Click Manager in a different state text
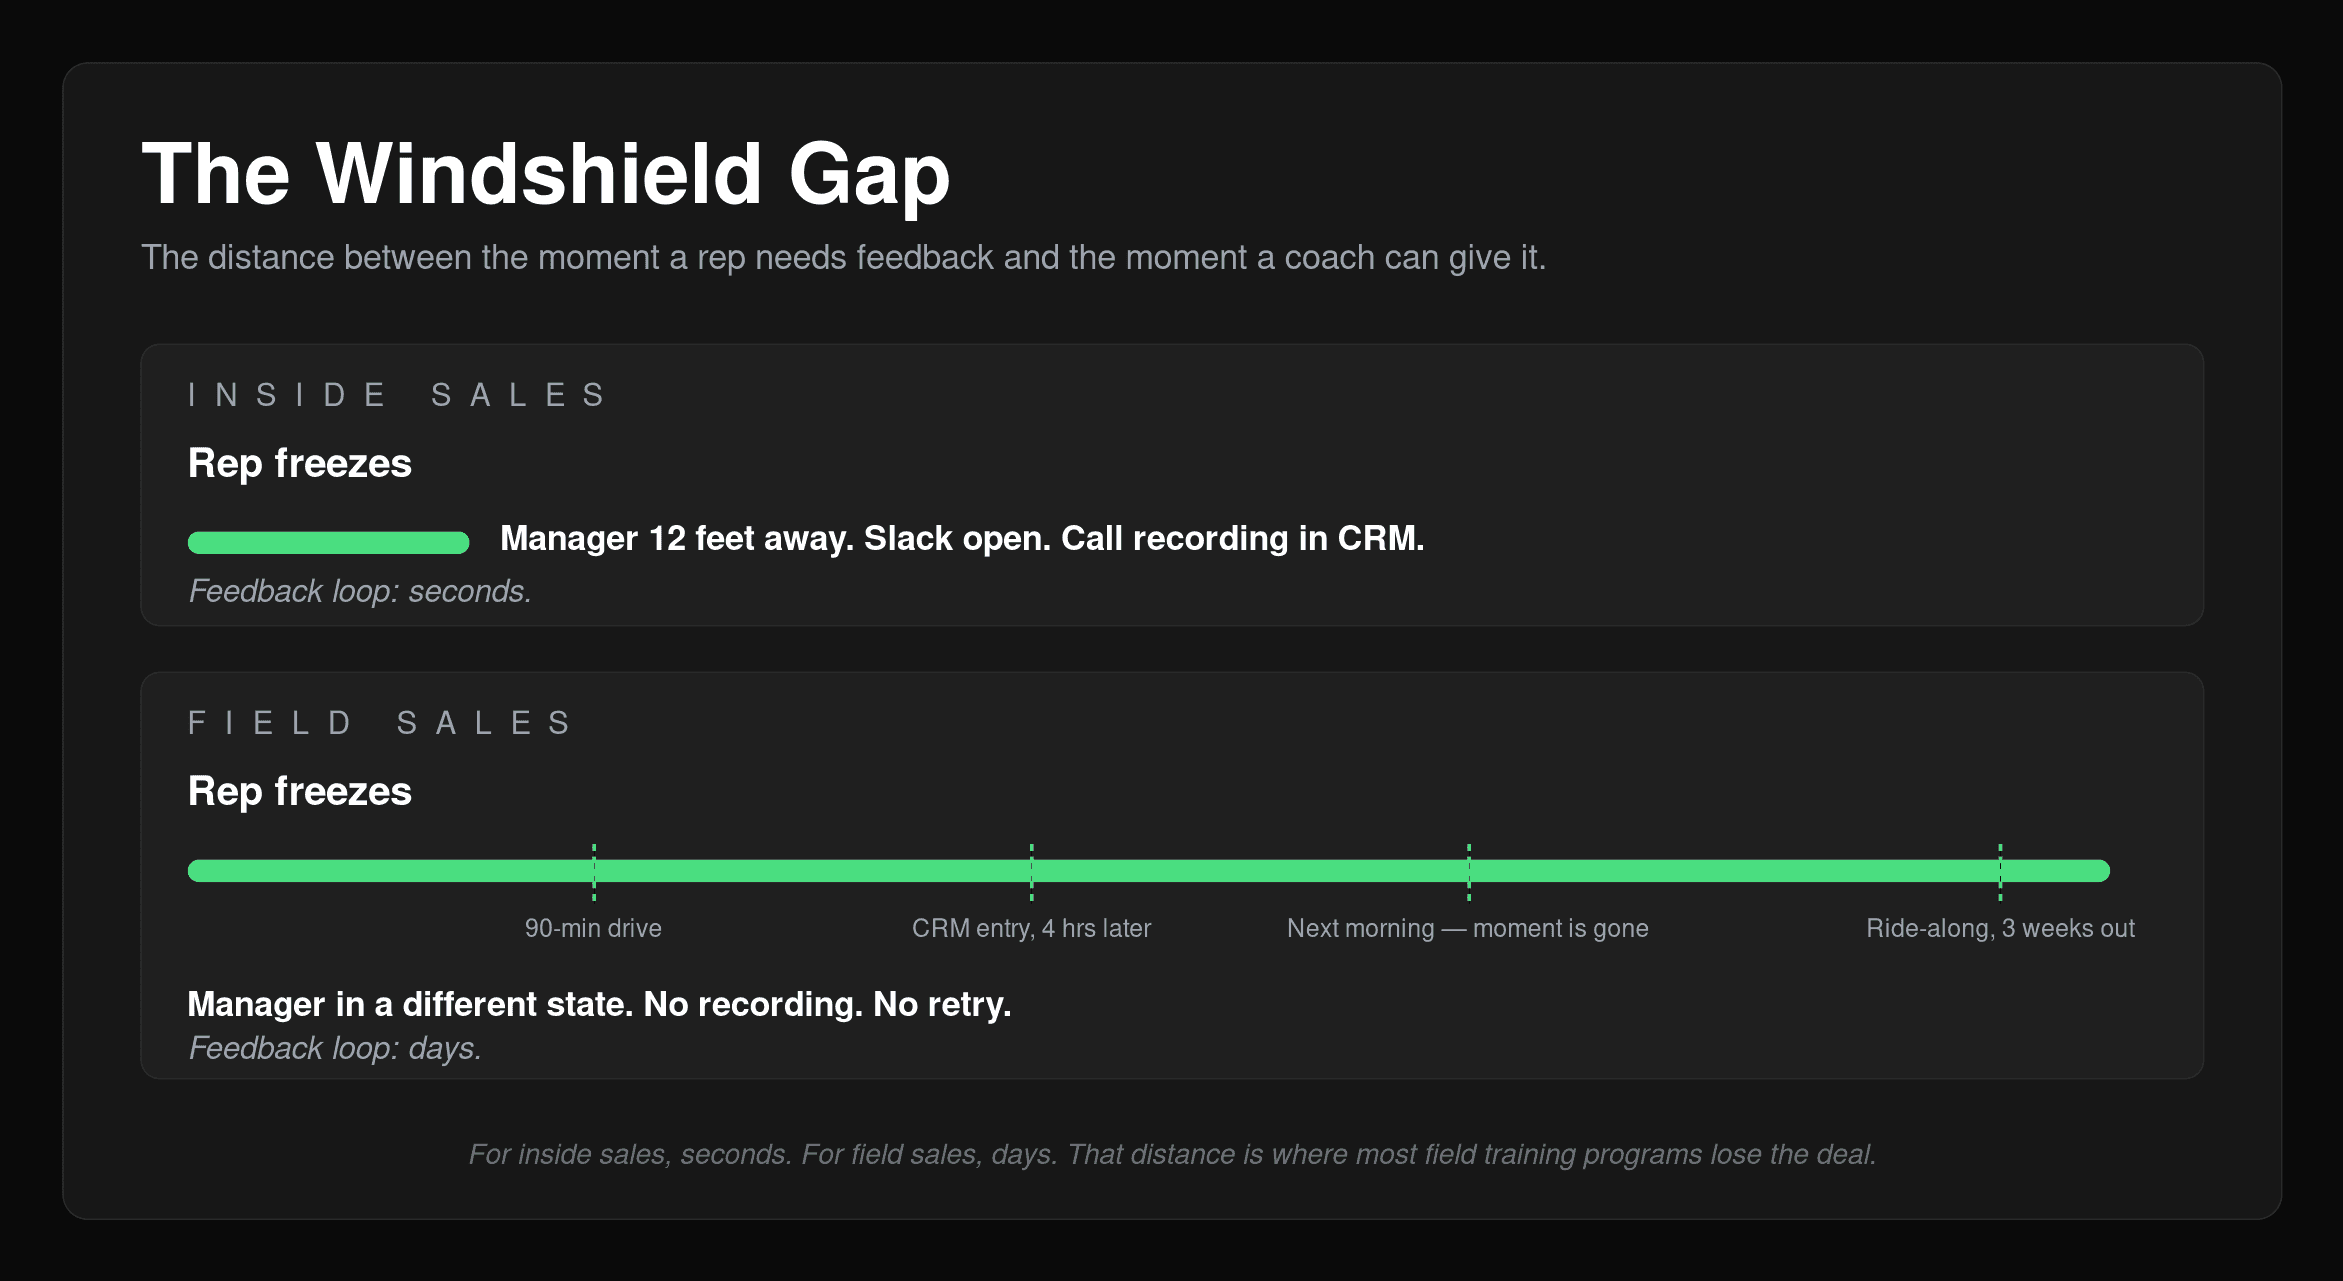 pyautogui.click(x=599, y=1004)
